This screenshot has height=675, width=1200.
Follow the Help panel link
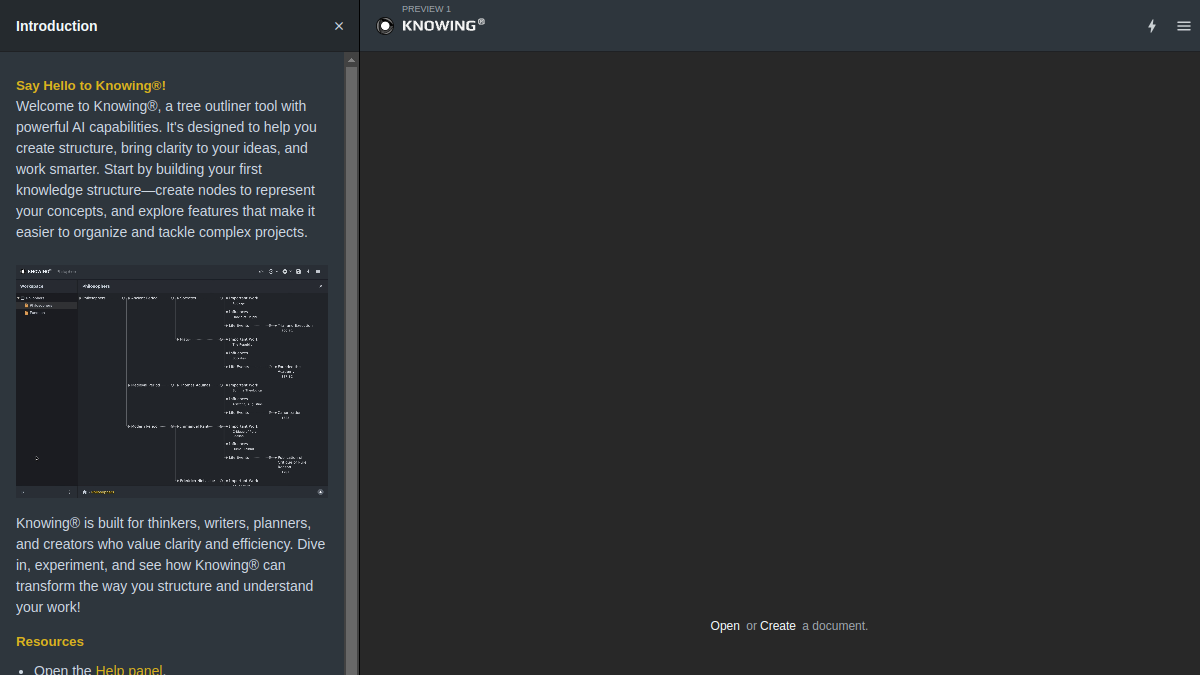tap(129, 670)
